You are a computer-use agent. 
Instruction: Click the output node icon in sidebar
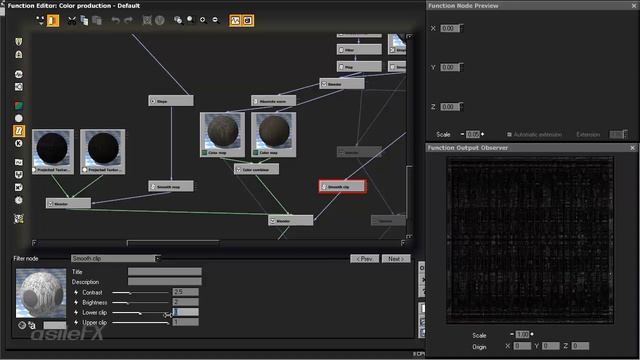click(x=19, y=54)
